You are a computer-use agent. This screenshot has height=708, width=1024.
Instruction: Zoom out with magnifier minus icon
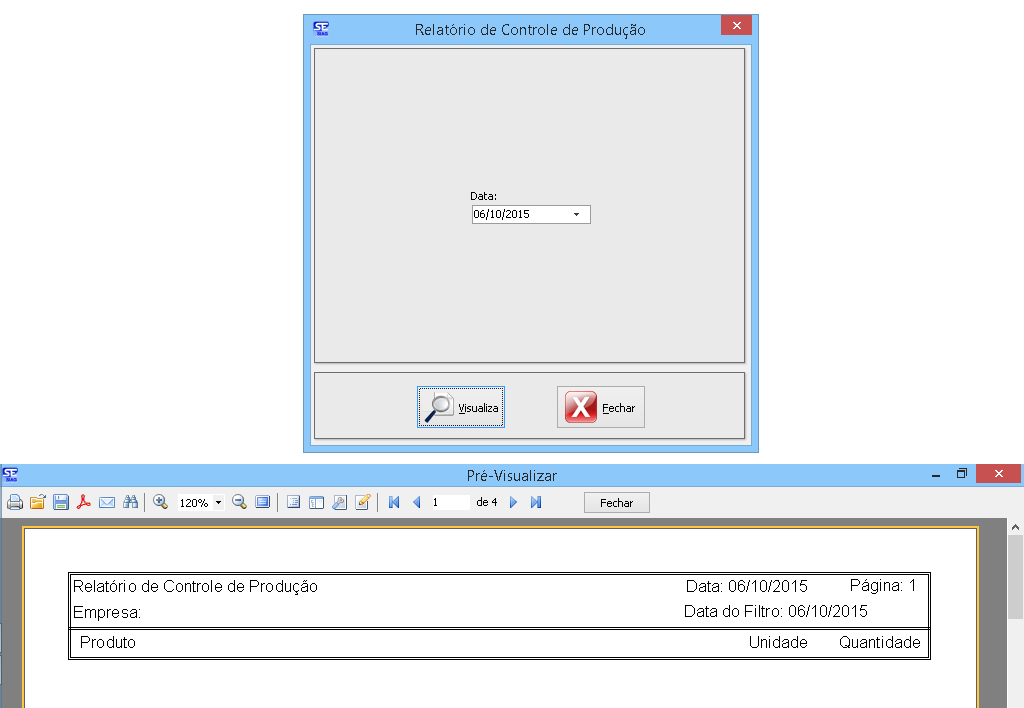pos(239,502)
